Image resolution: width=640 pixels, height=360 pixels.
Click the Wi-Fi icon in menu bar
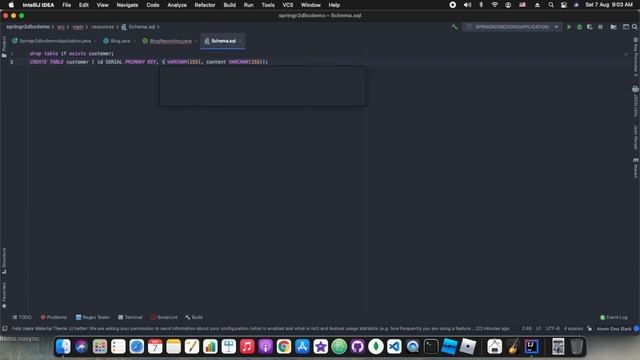(495, 5)
